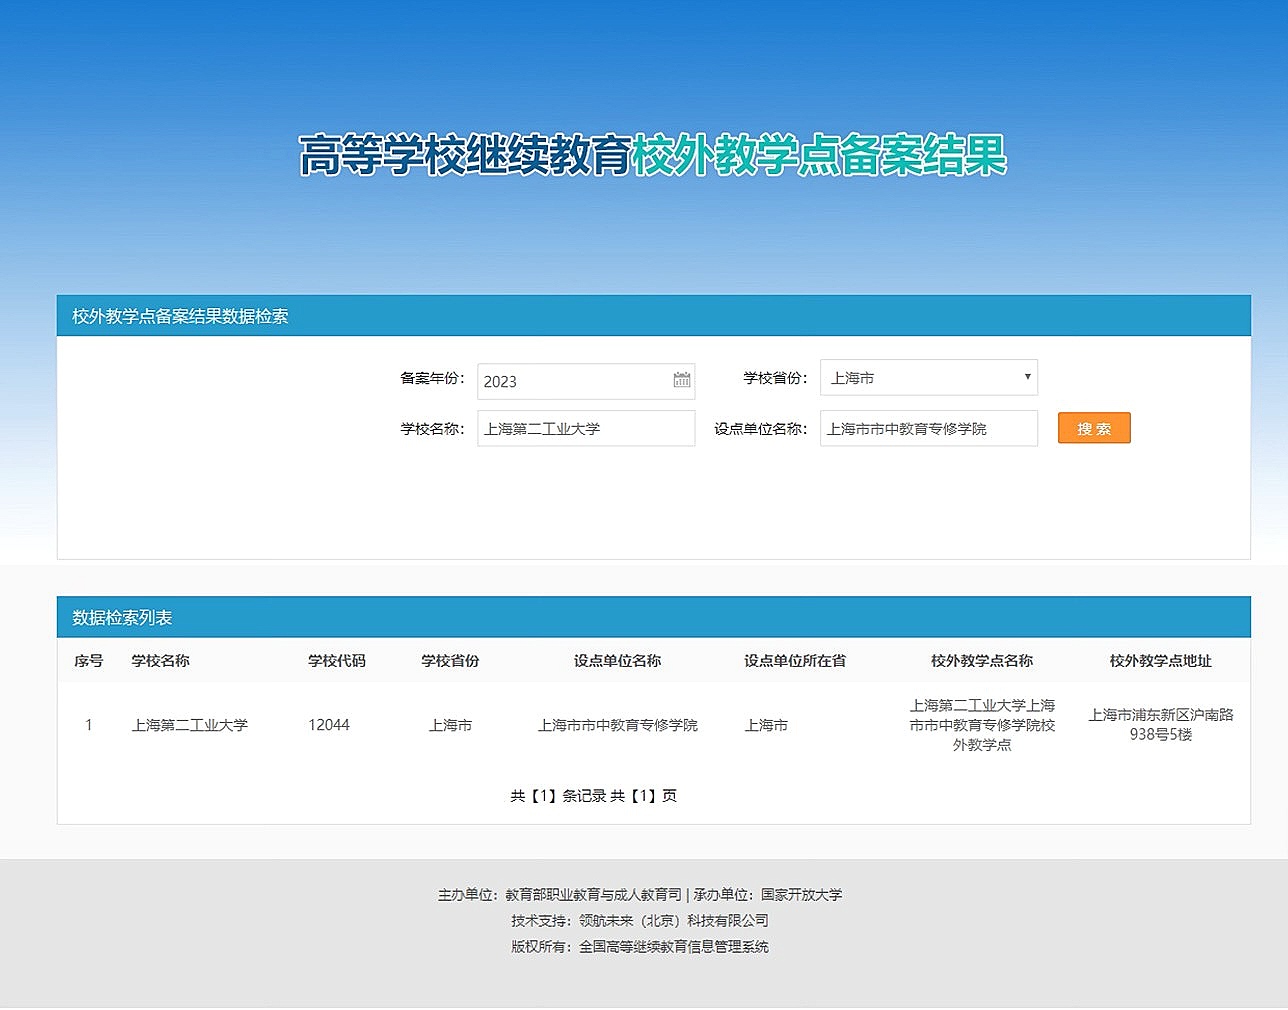Click the 校外教学点备案结果数据检索 panel header

point(654,316)
